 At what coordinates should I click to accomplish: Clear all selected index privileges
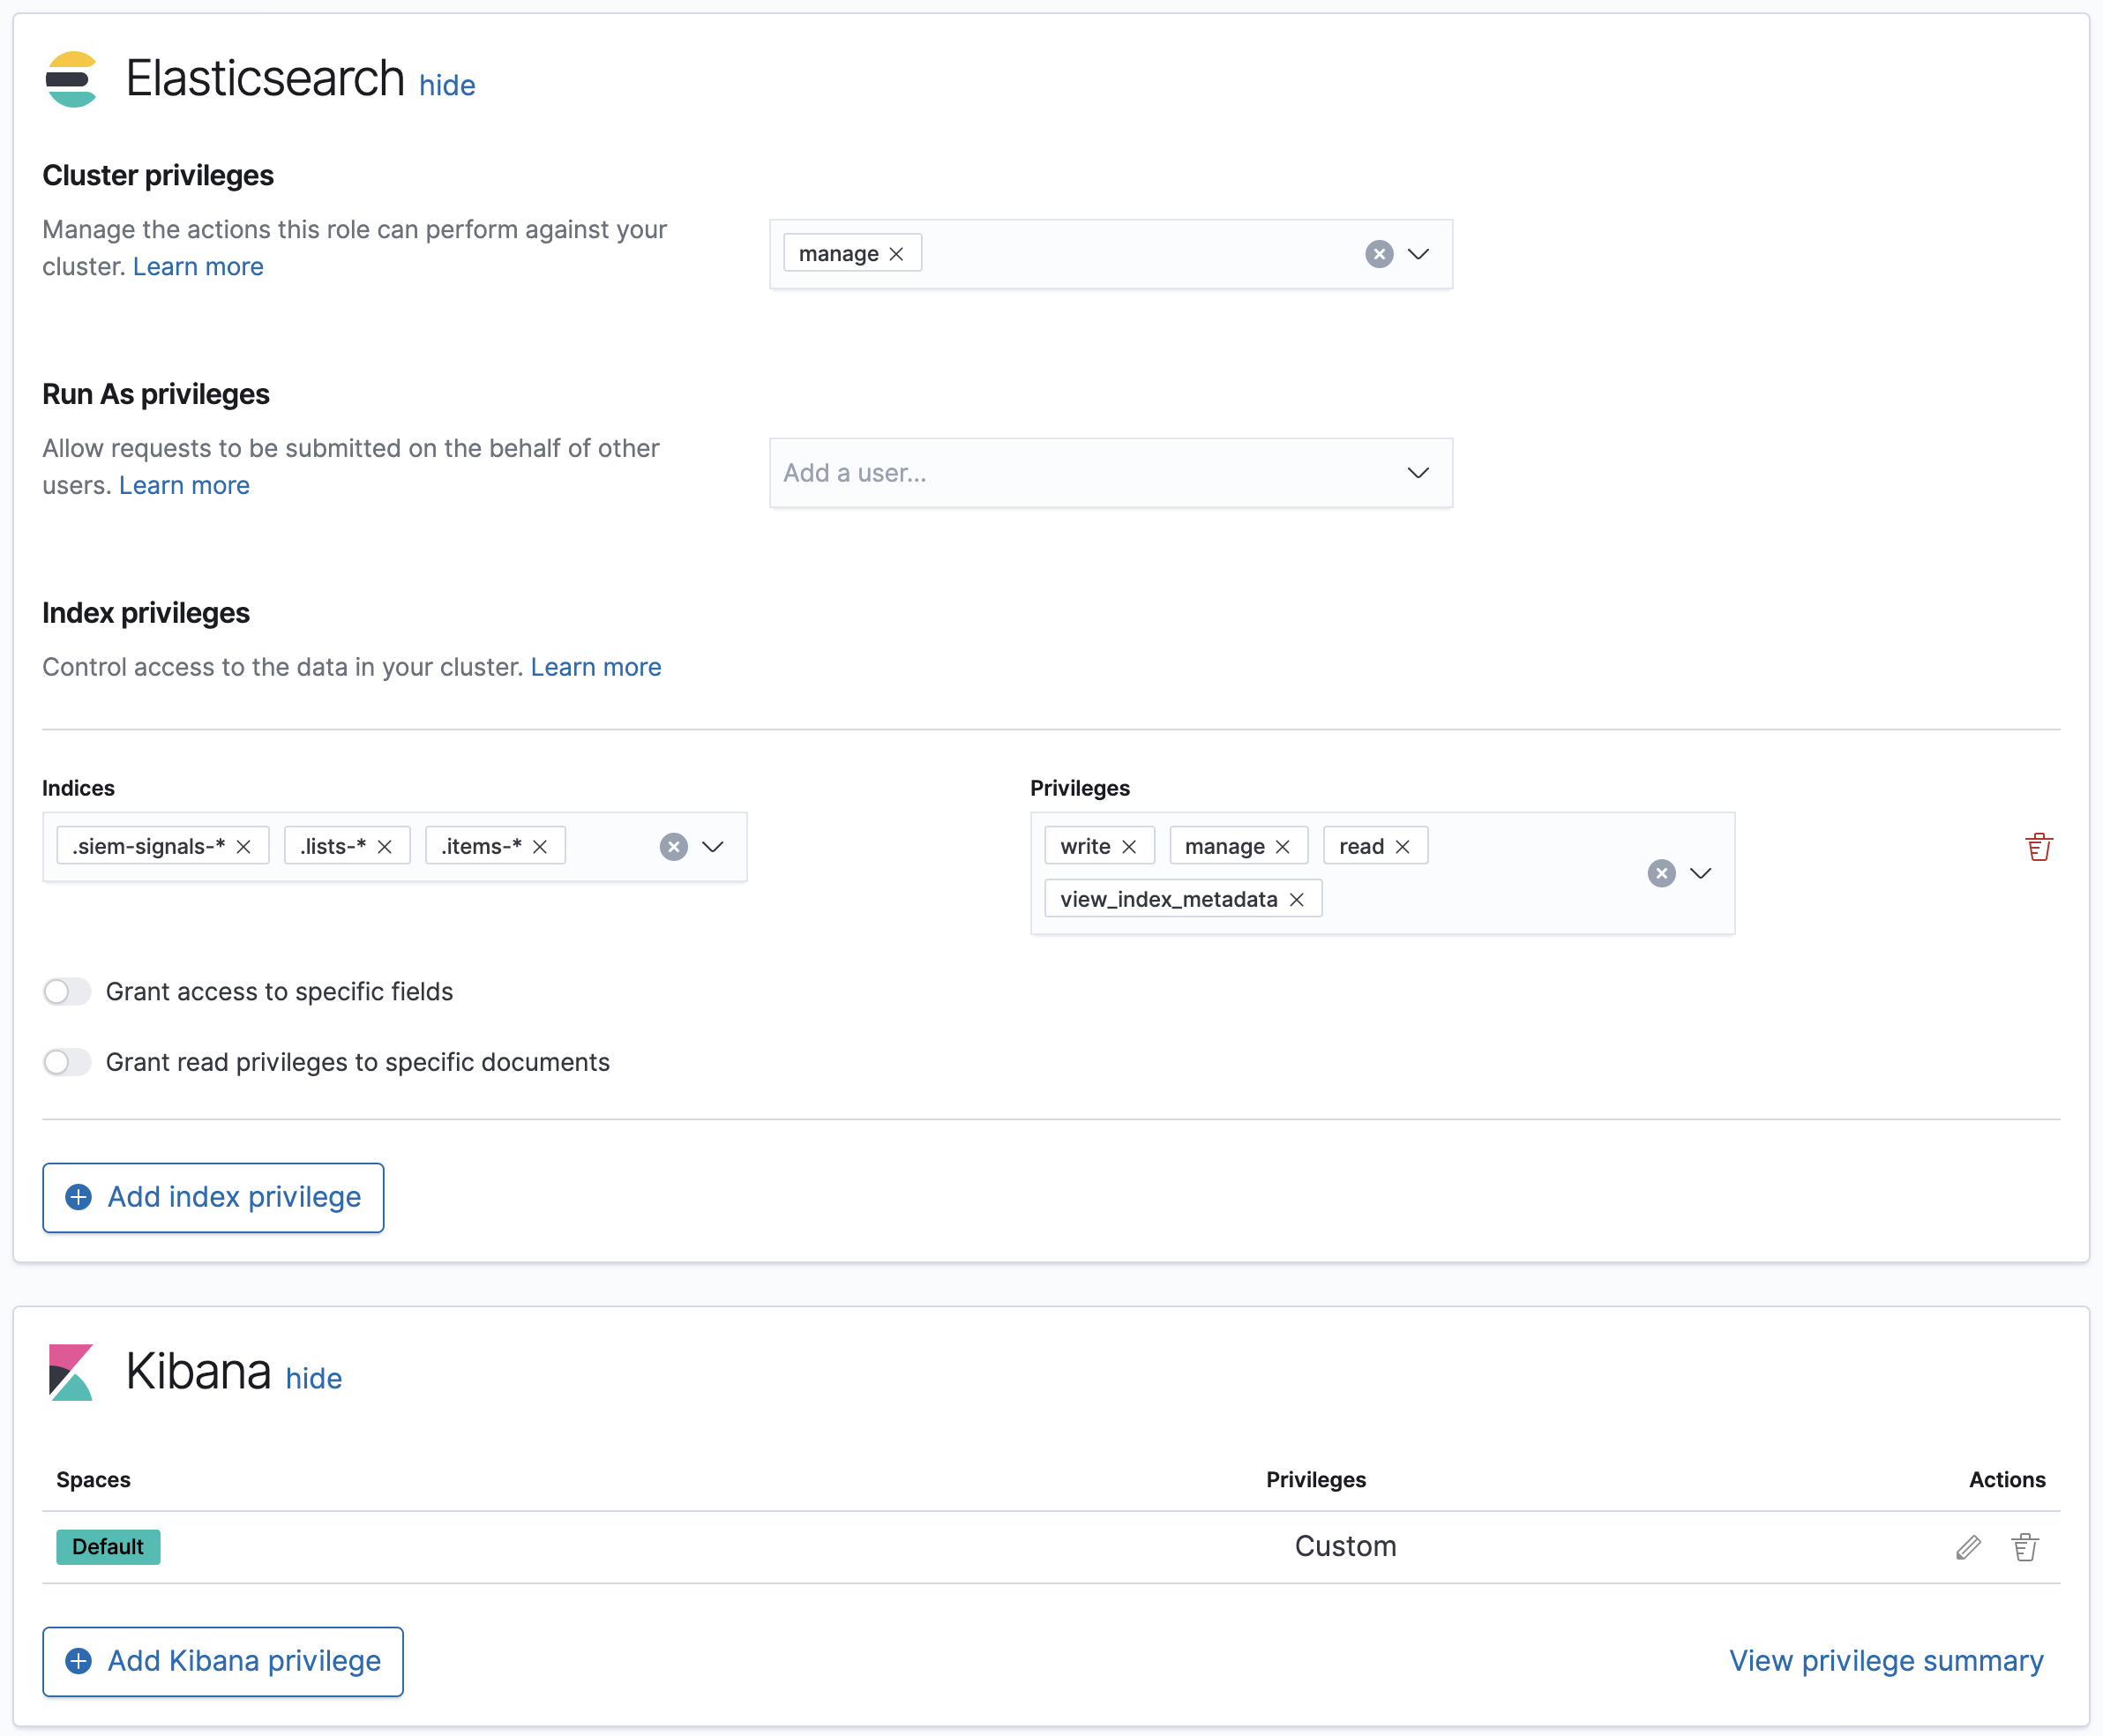pyautogui.click(x=1661, y=873)
